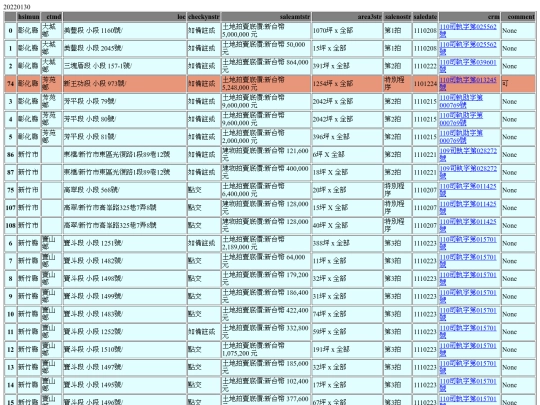Image resolution: width=540 pixels, height=405 pixels.
Task: Click the 'saleamtstr' column header
Action: pos(266,17)
